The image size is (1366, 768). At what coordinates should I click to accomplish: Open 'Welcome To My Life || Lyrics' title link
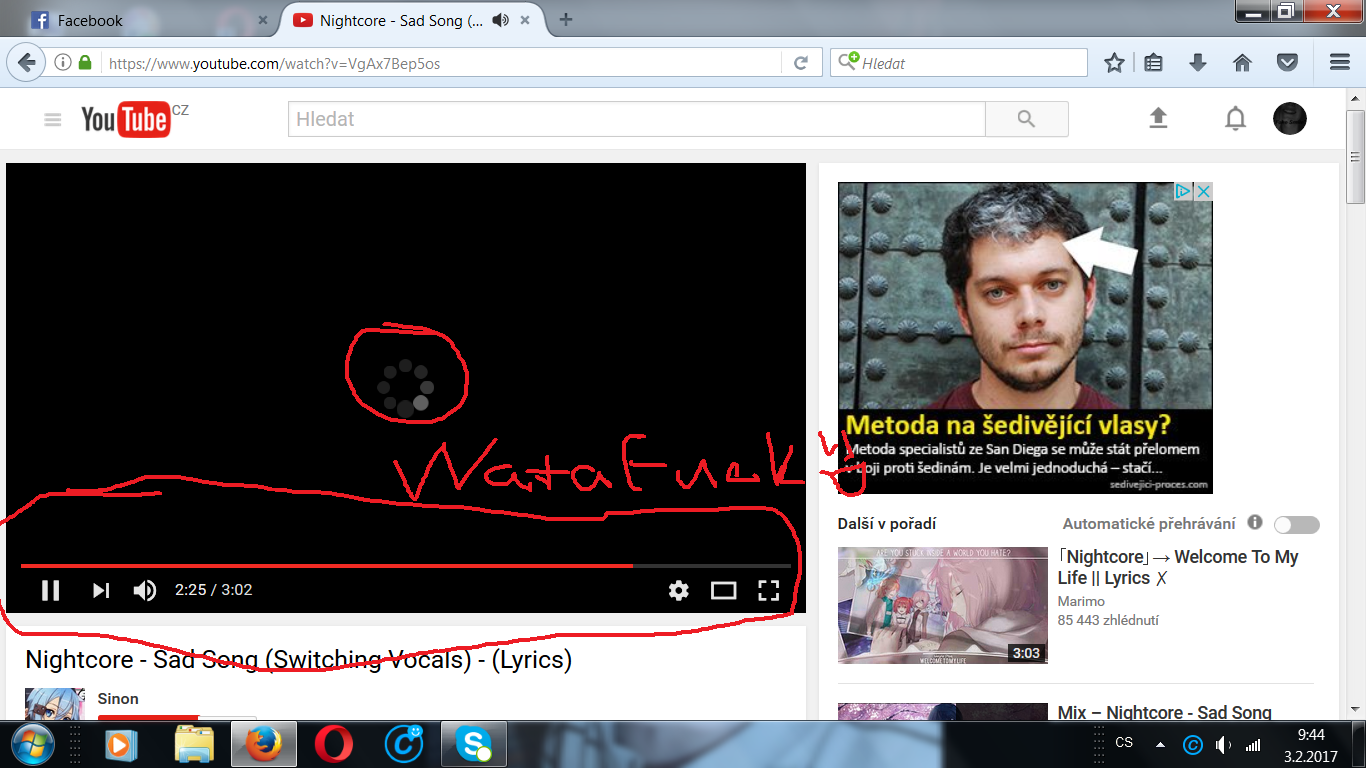(1178, 567)
